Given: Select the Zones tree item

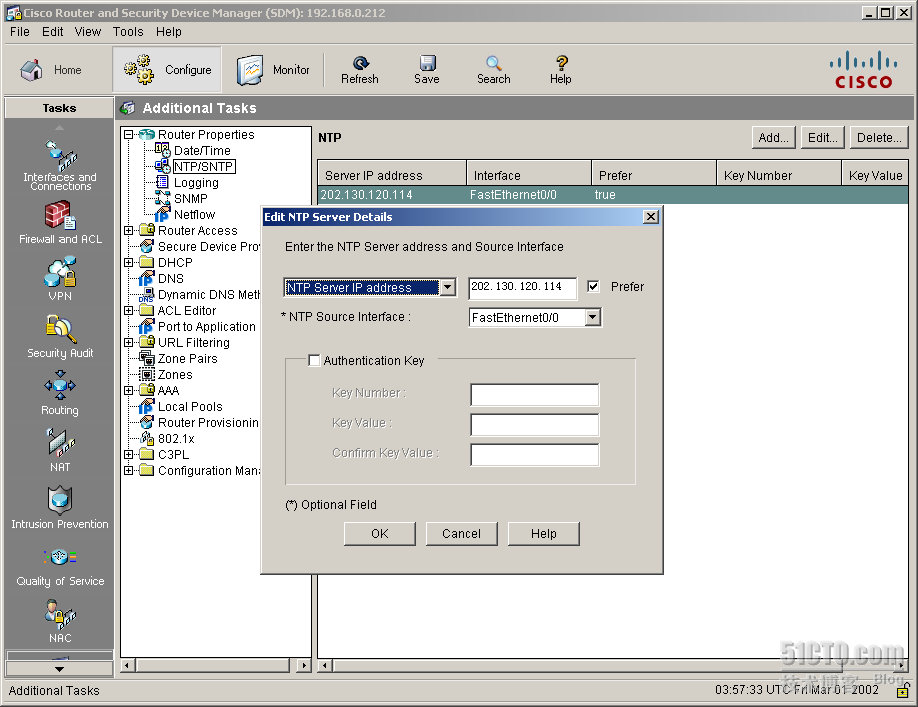Looking at the screenshot, I should click(x=175, y=375).
